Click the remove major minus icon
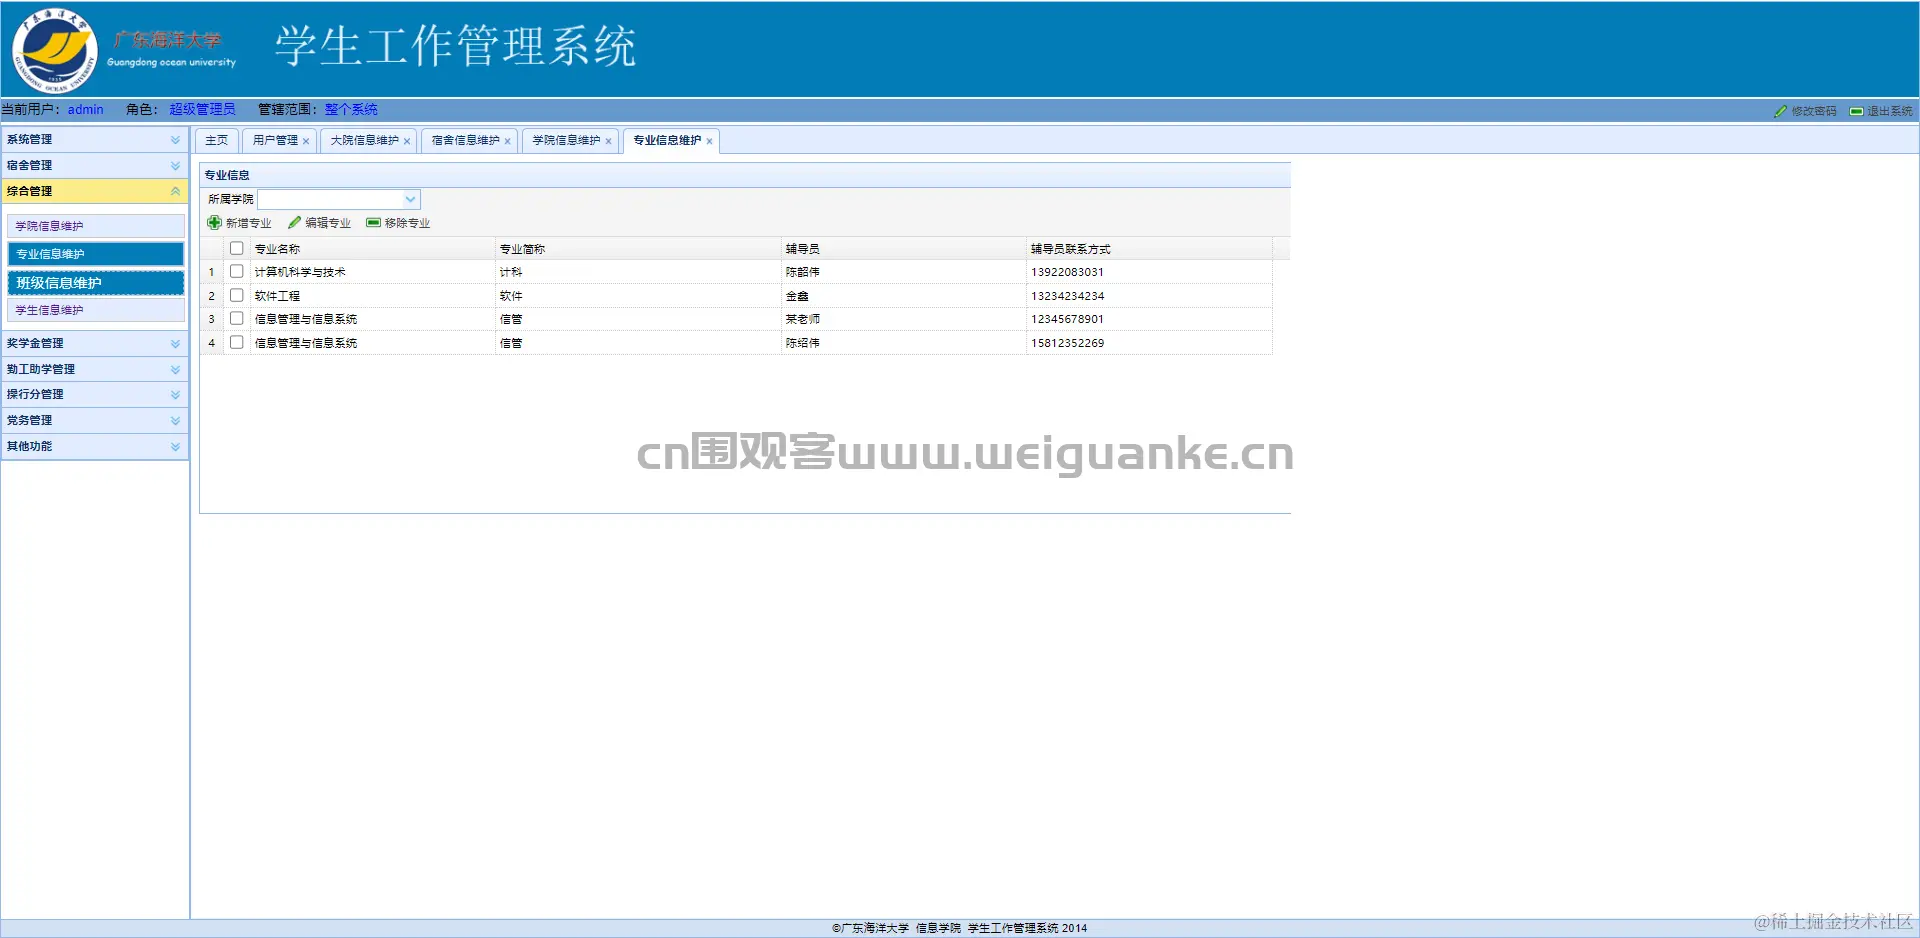 point(373,223)
